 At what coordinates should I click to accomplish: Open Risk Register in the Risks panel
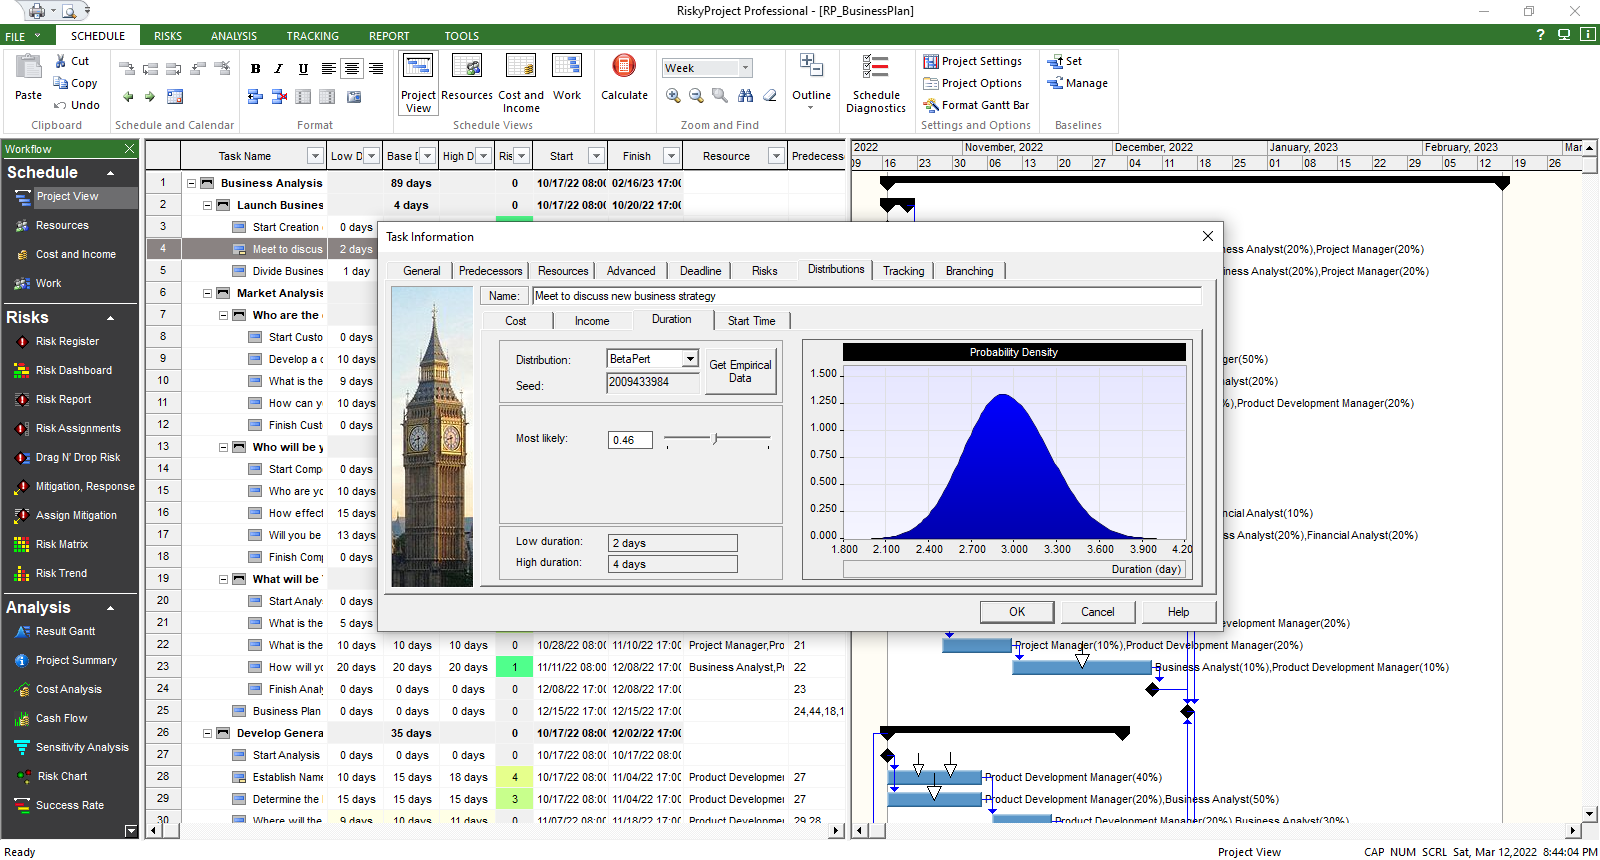click(67, 341)
